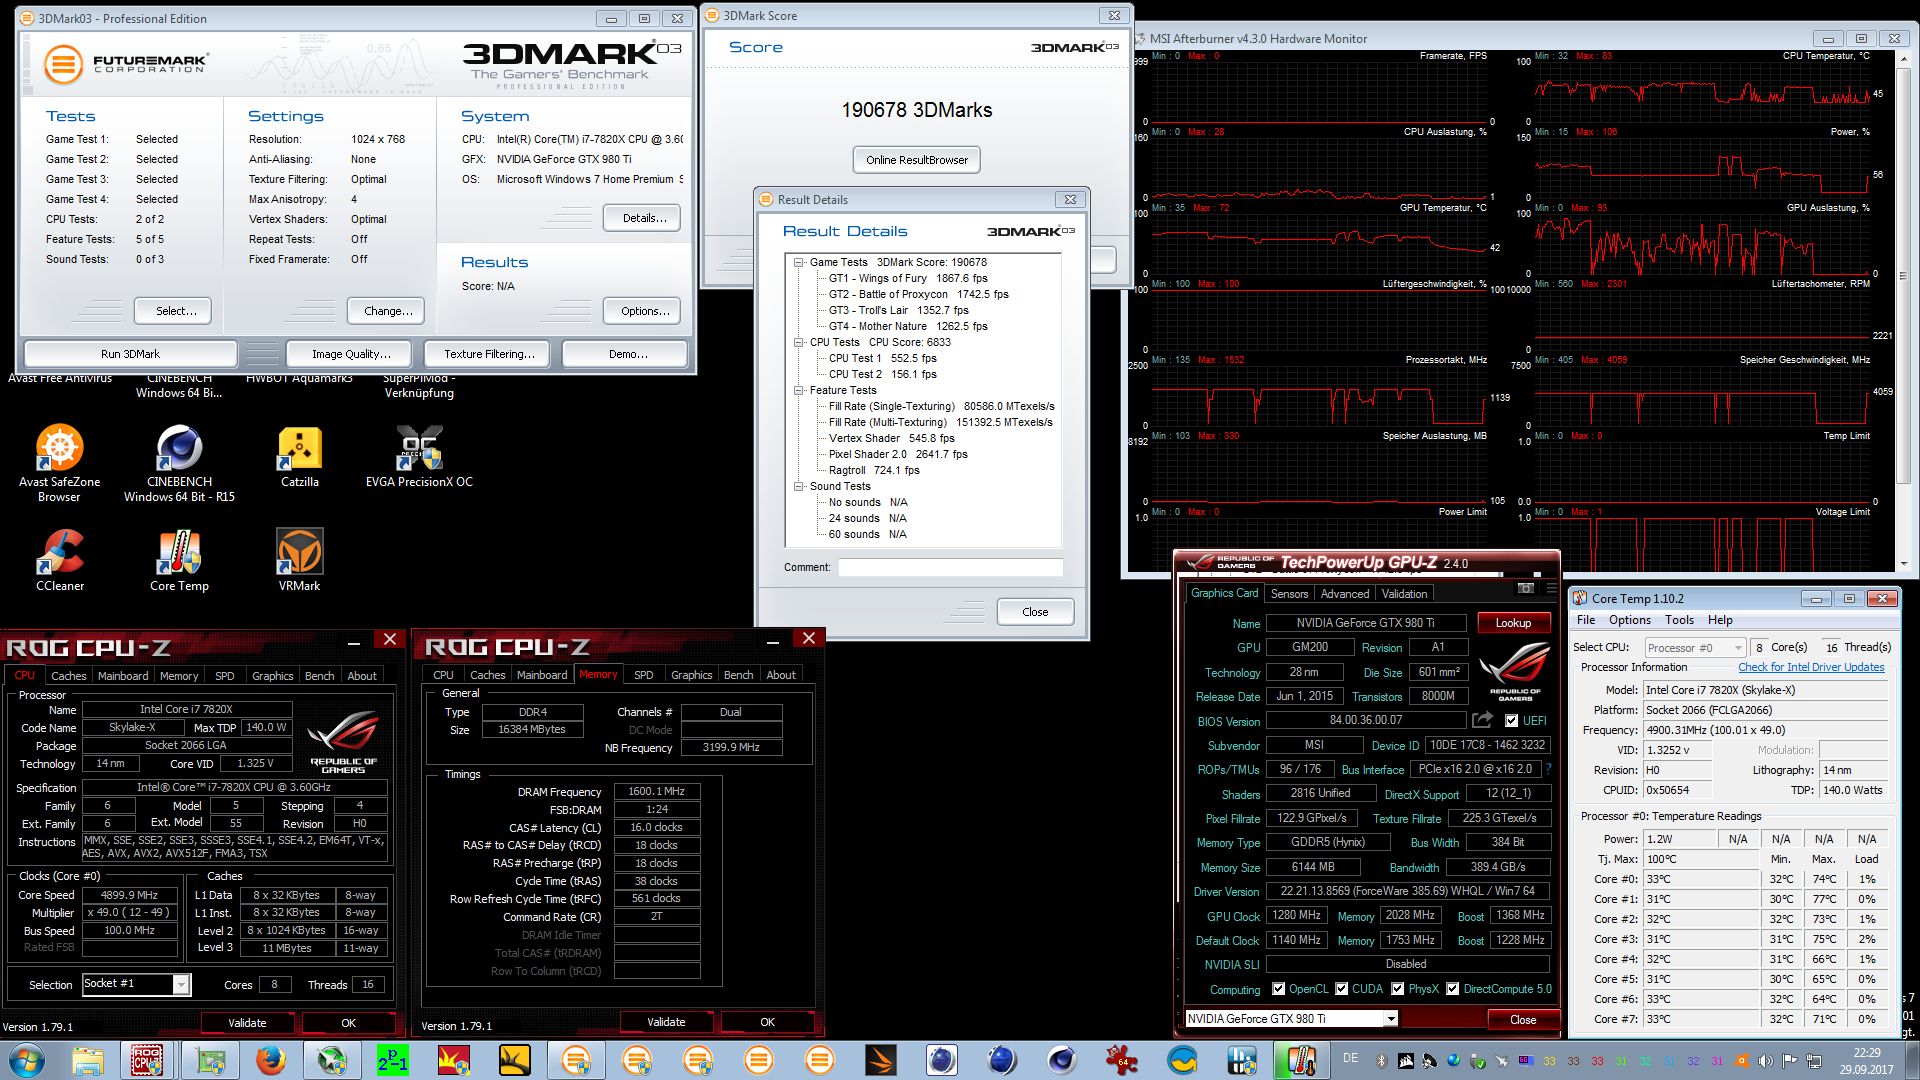Switch to Caches tab in left CPU-Z window
The image size is (1920, 1080).
[x=69, y=676]
